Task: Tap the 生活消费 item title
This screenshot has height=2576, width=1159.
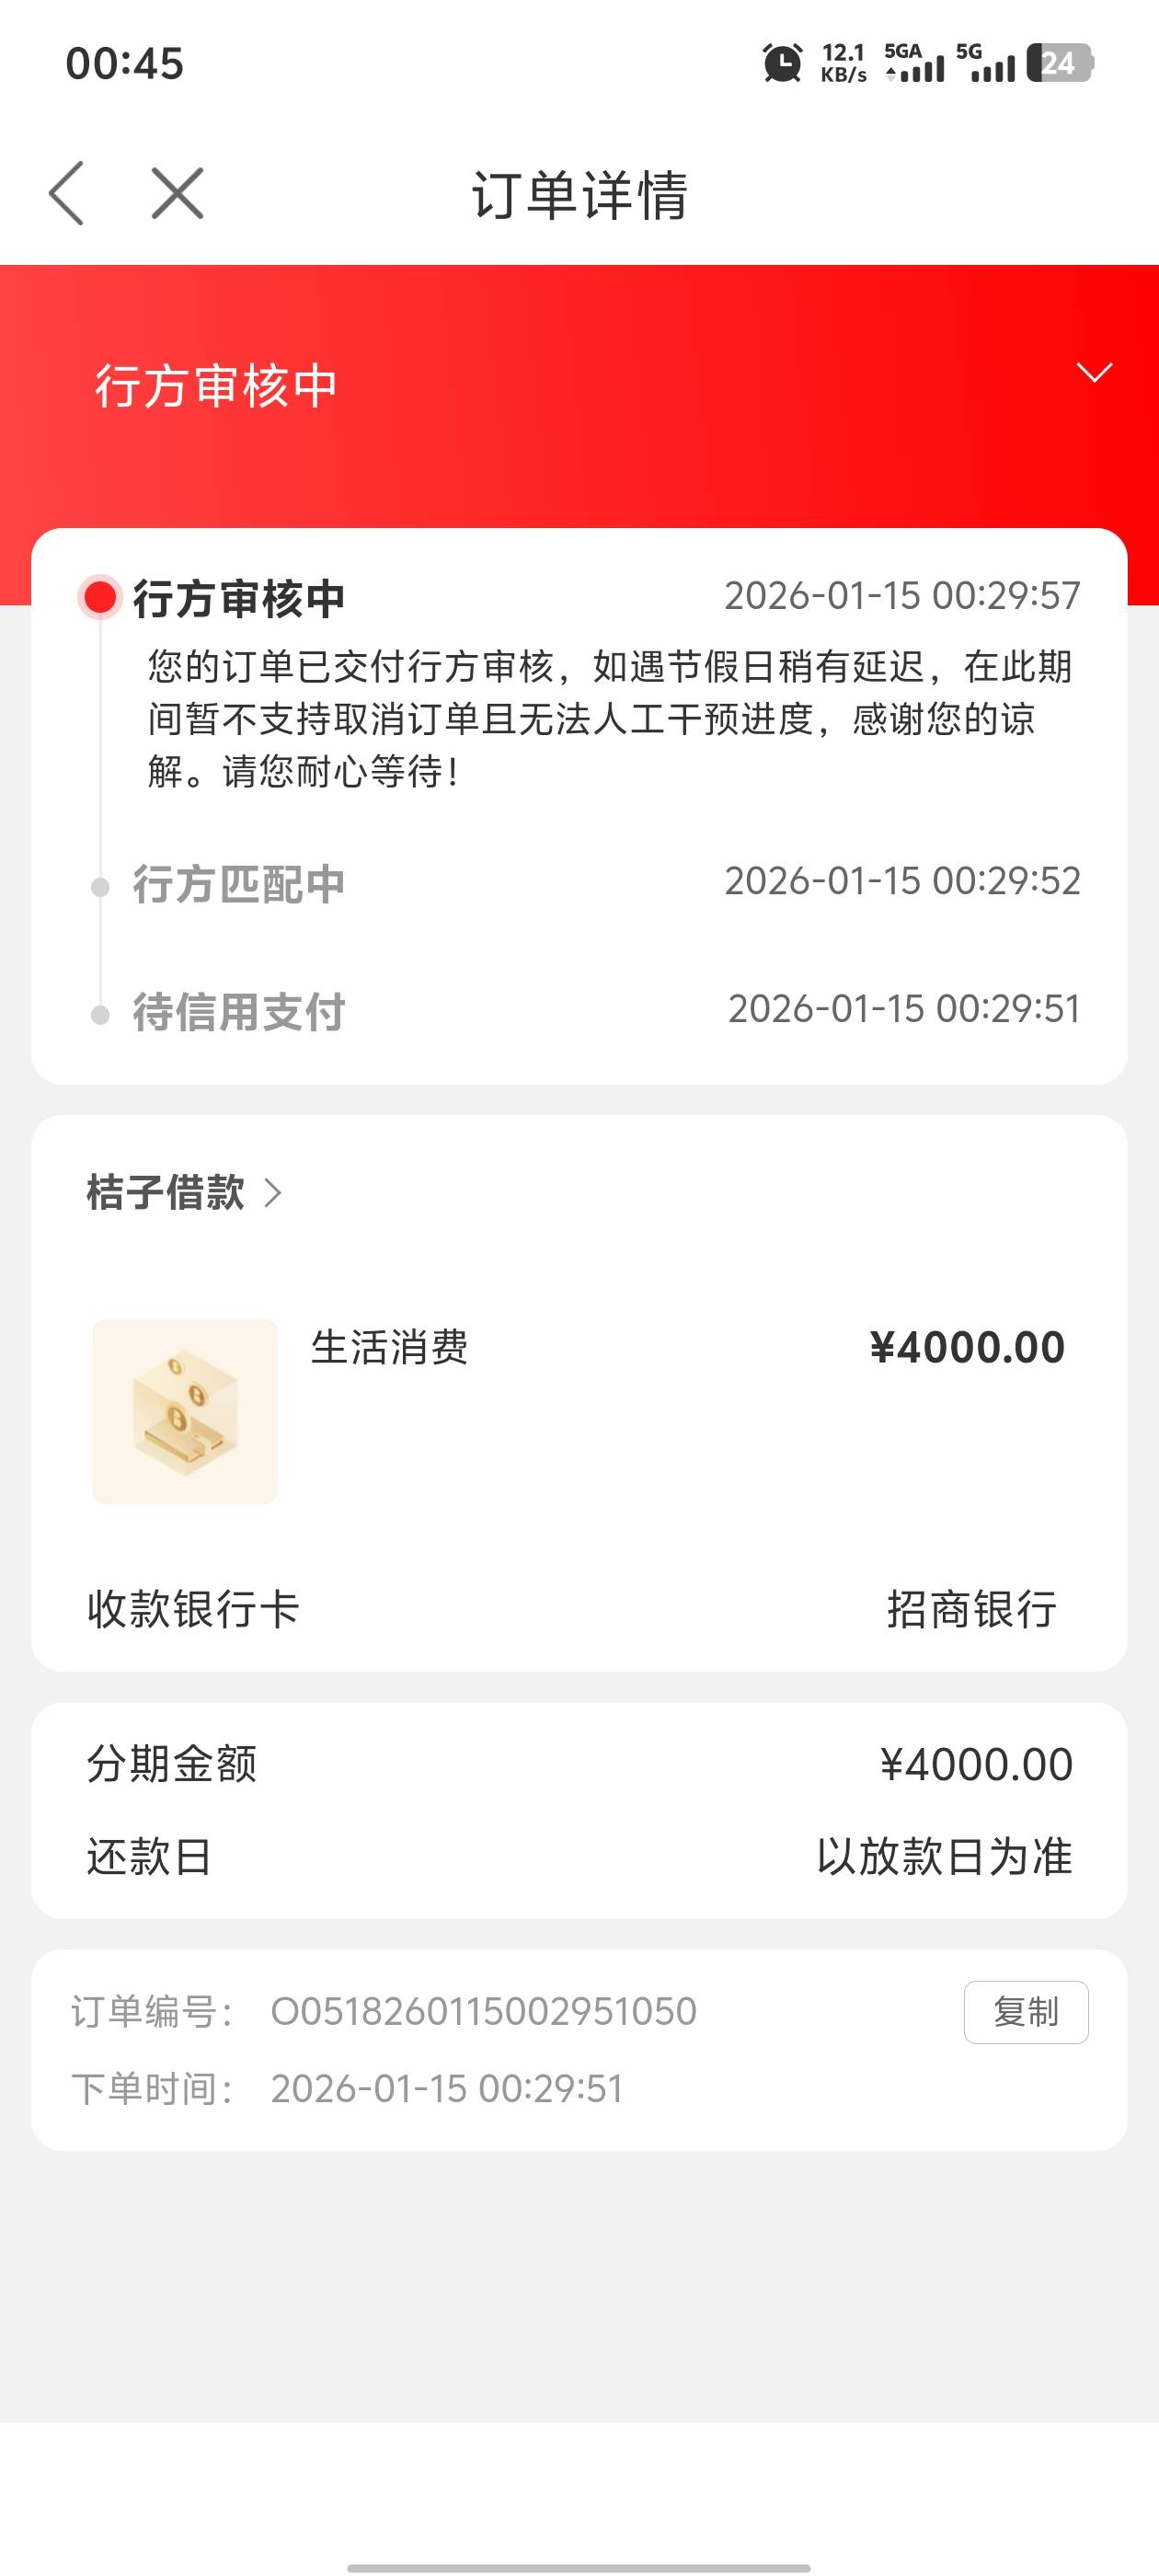Action: coord(389,1347)
